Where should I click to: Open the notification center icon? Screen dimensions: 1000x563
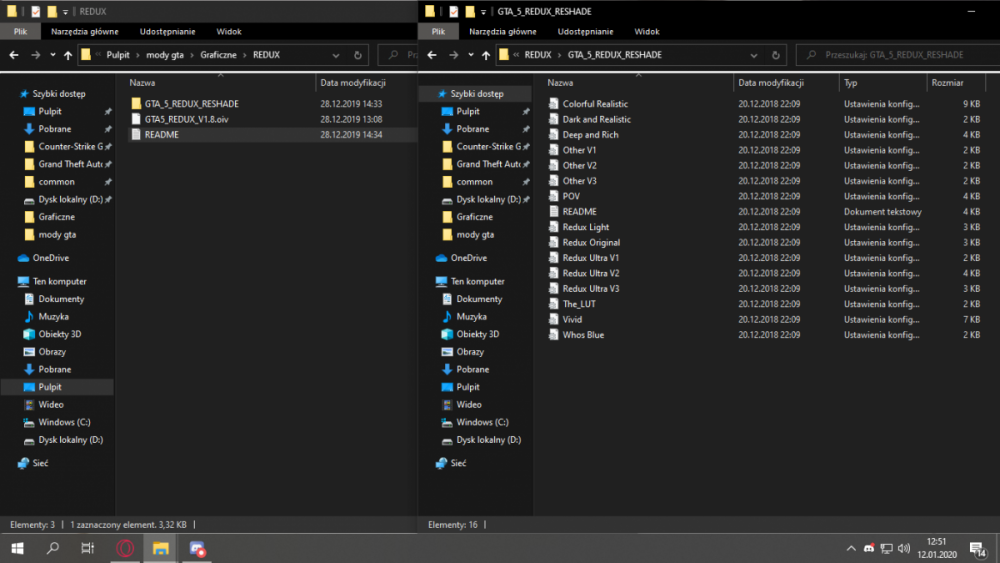(978, 548)
